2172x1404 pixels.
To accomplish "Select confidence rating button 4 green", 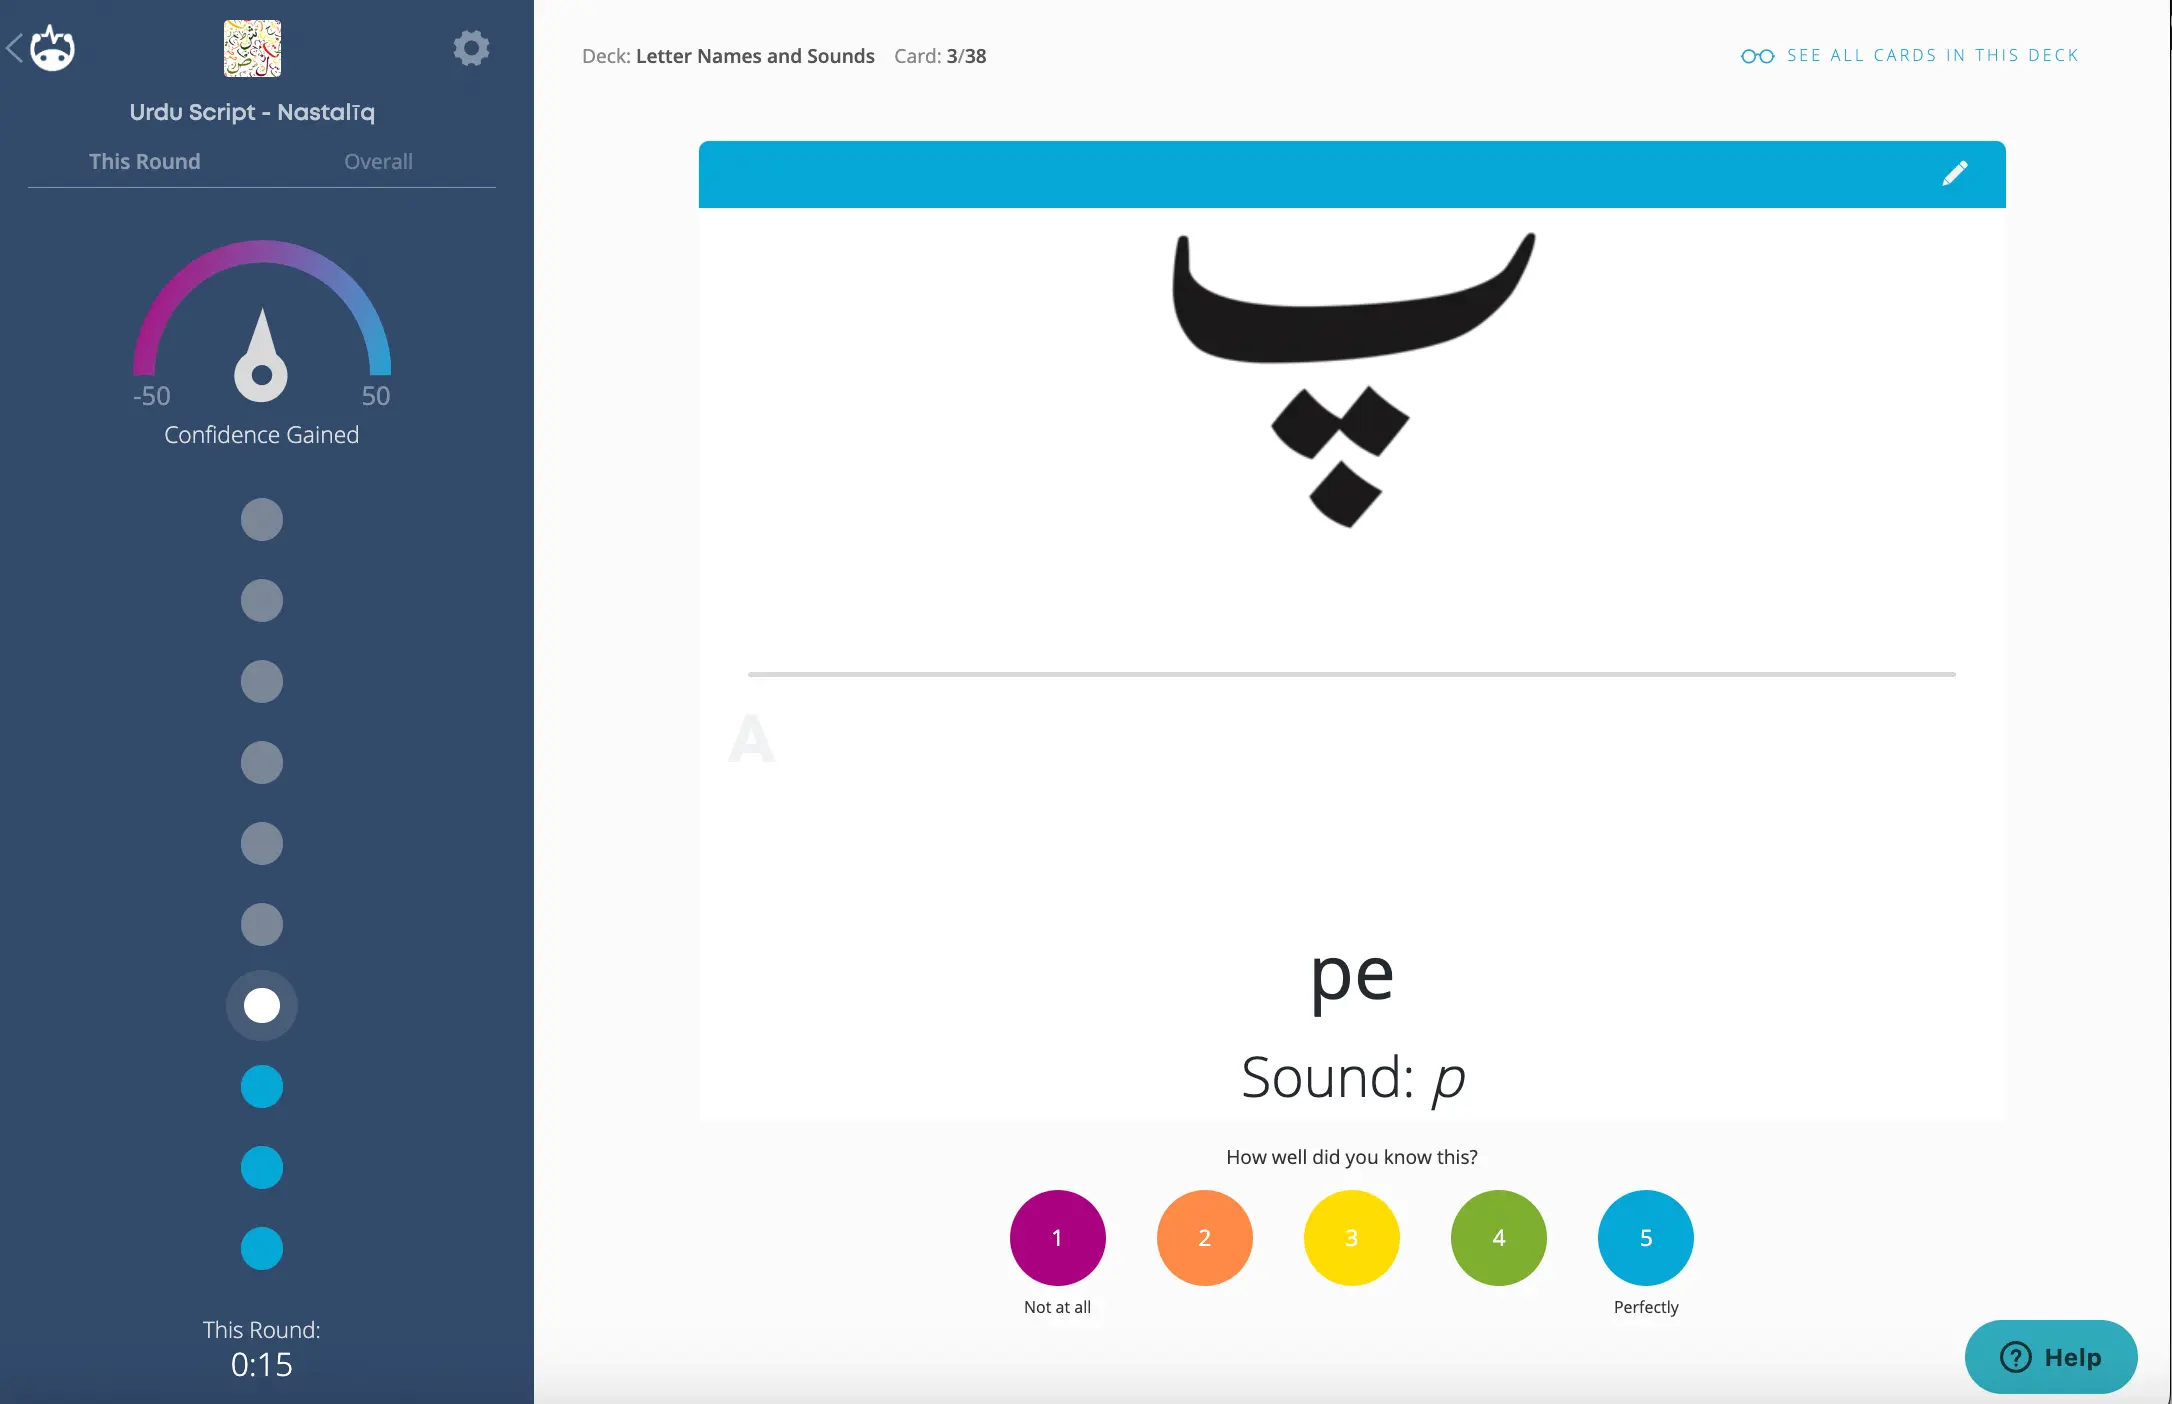I will point(1498,1236).
